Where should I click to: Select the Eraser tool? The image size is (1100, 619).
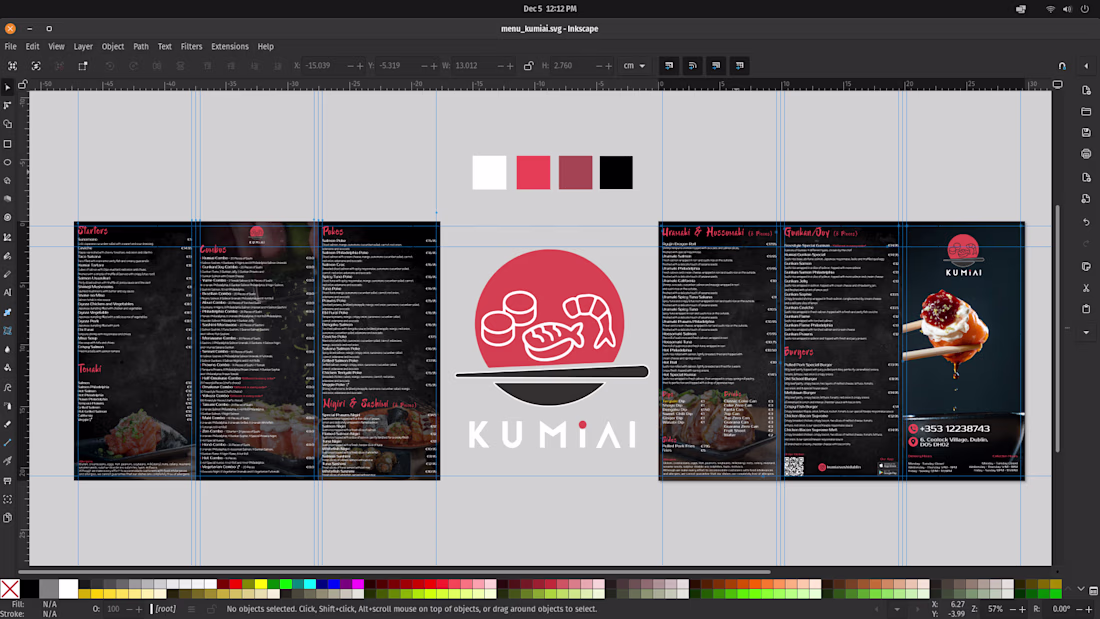[8, 424]
